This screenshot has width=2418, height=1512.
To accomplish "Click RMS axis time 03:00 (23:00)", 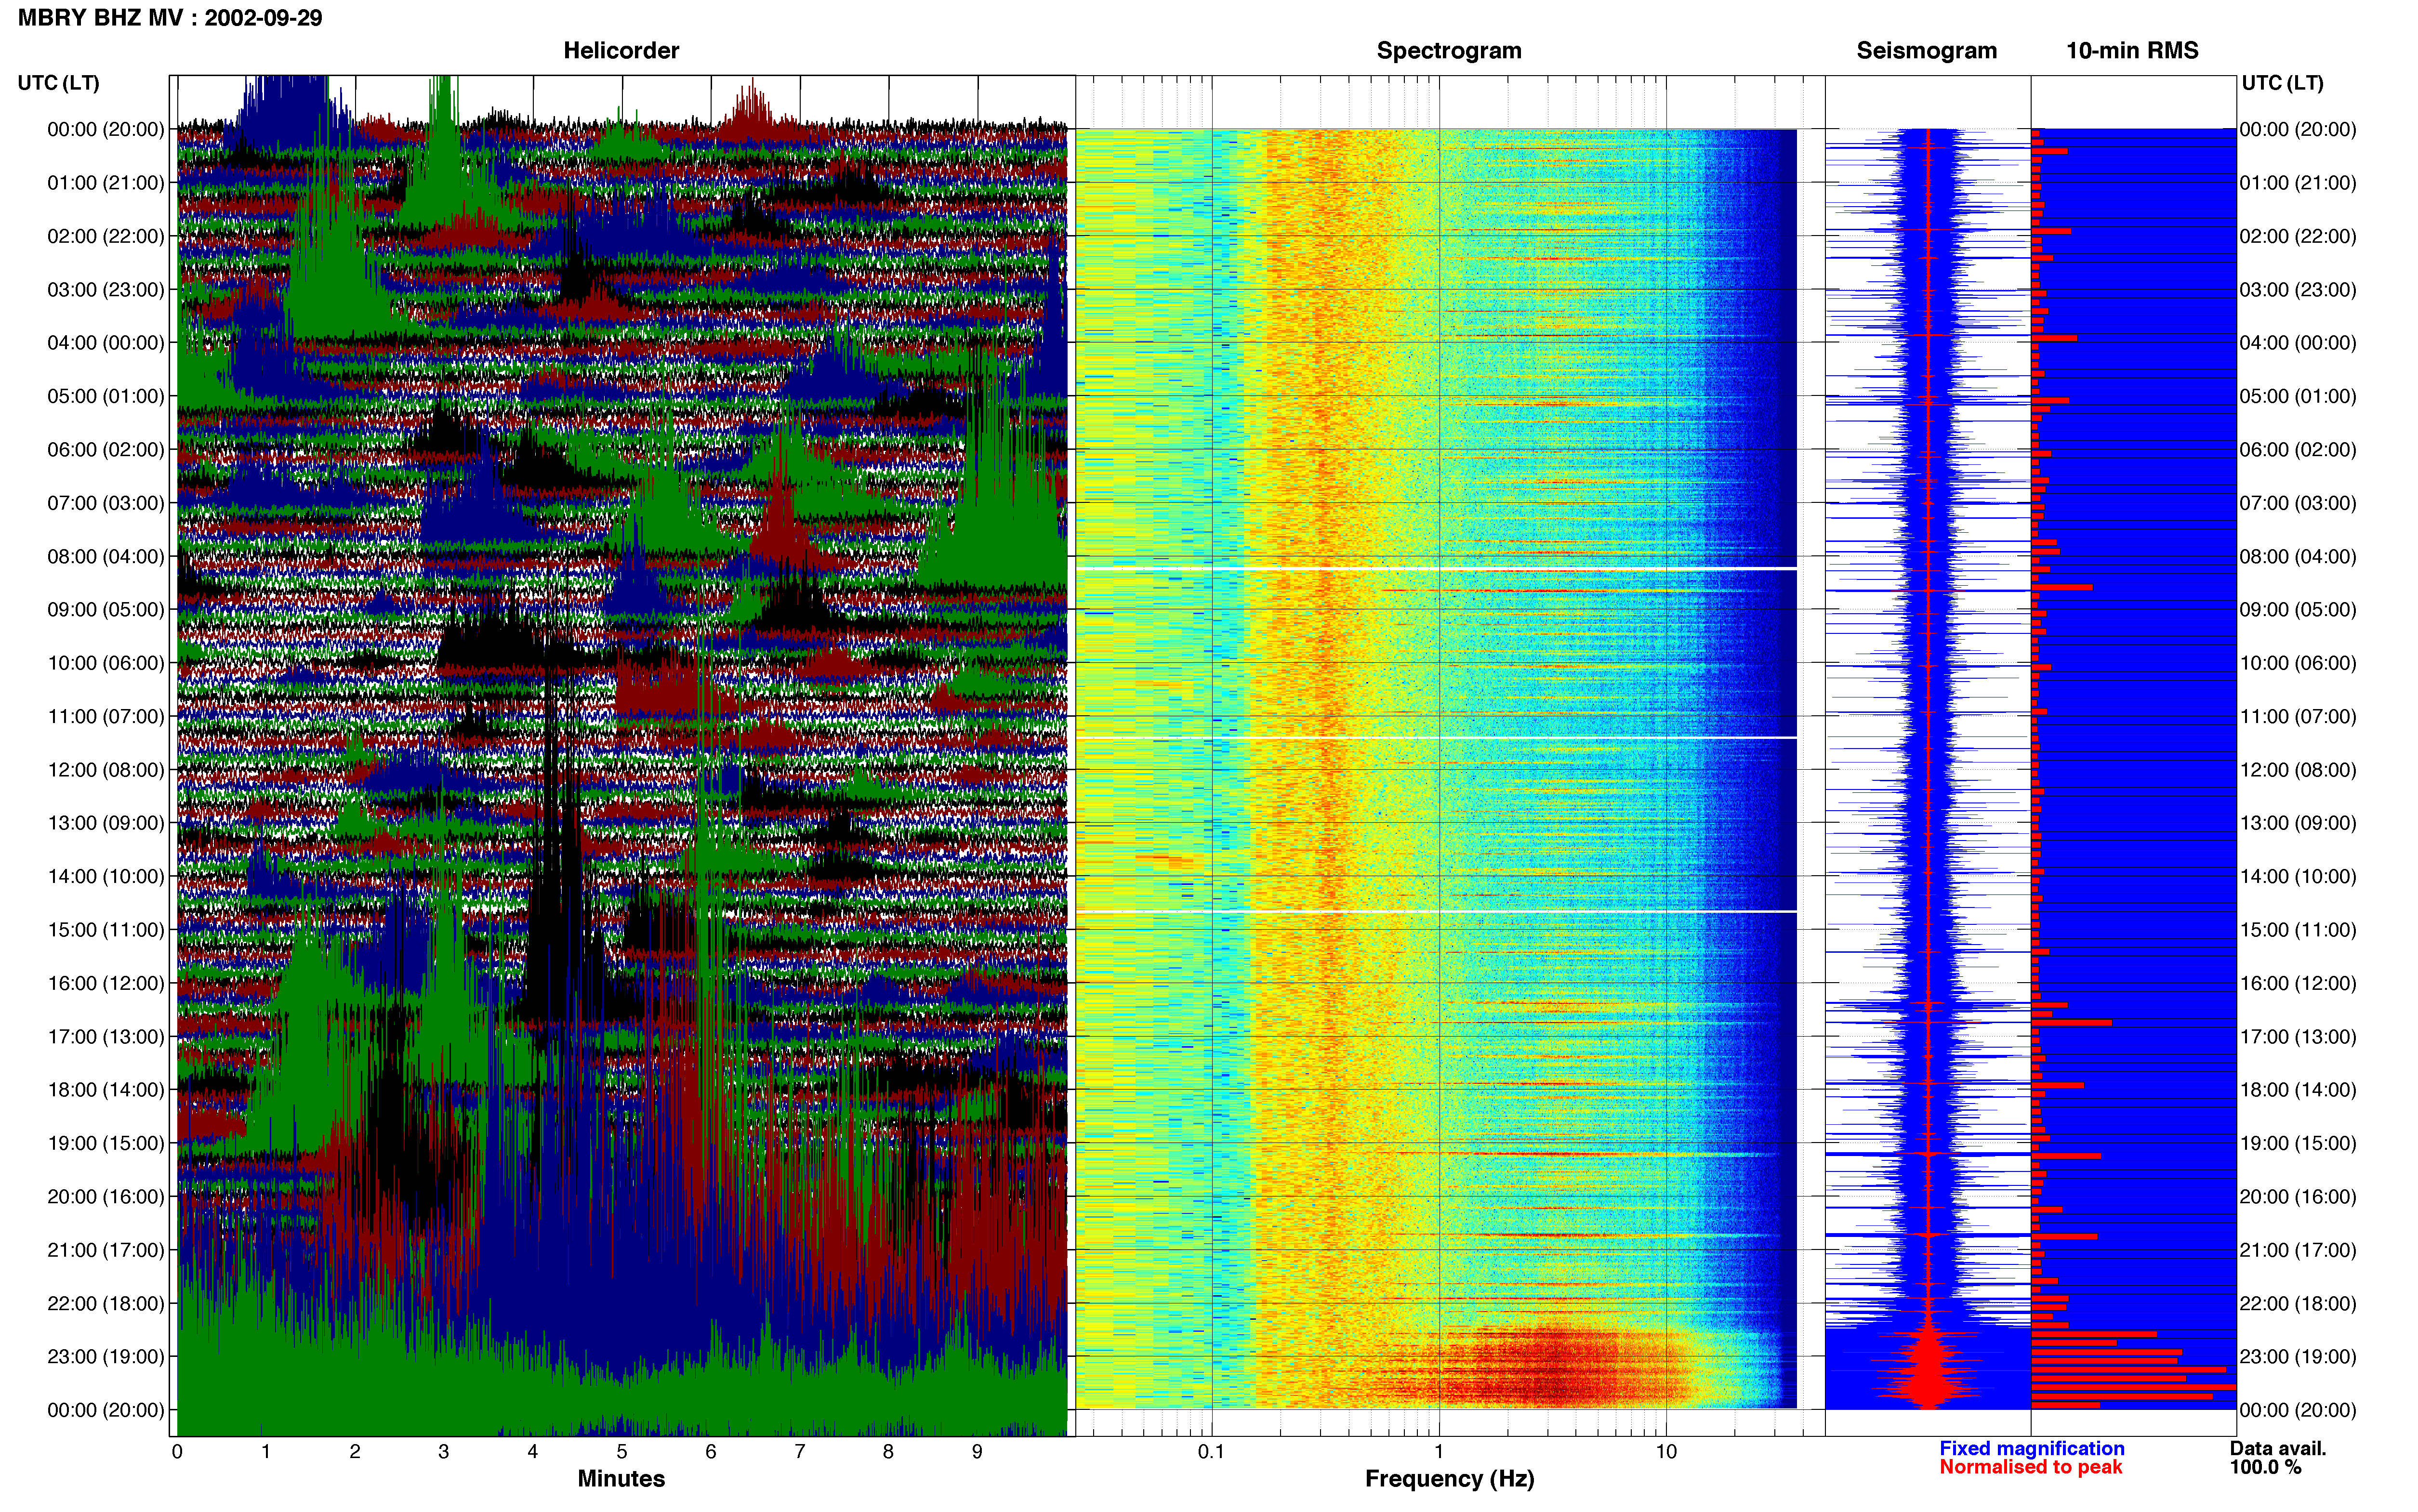I will pos(2298,290).
